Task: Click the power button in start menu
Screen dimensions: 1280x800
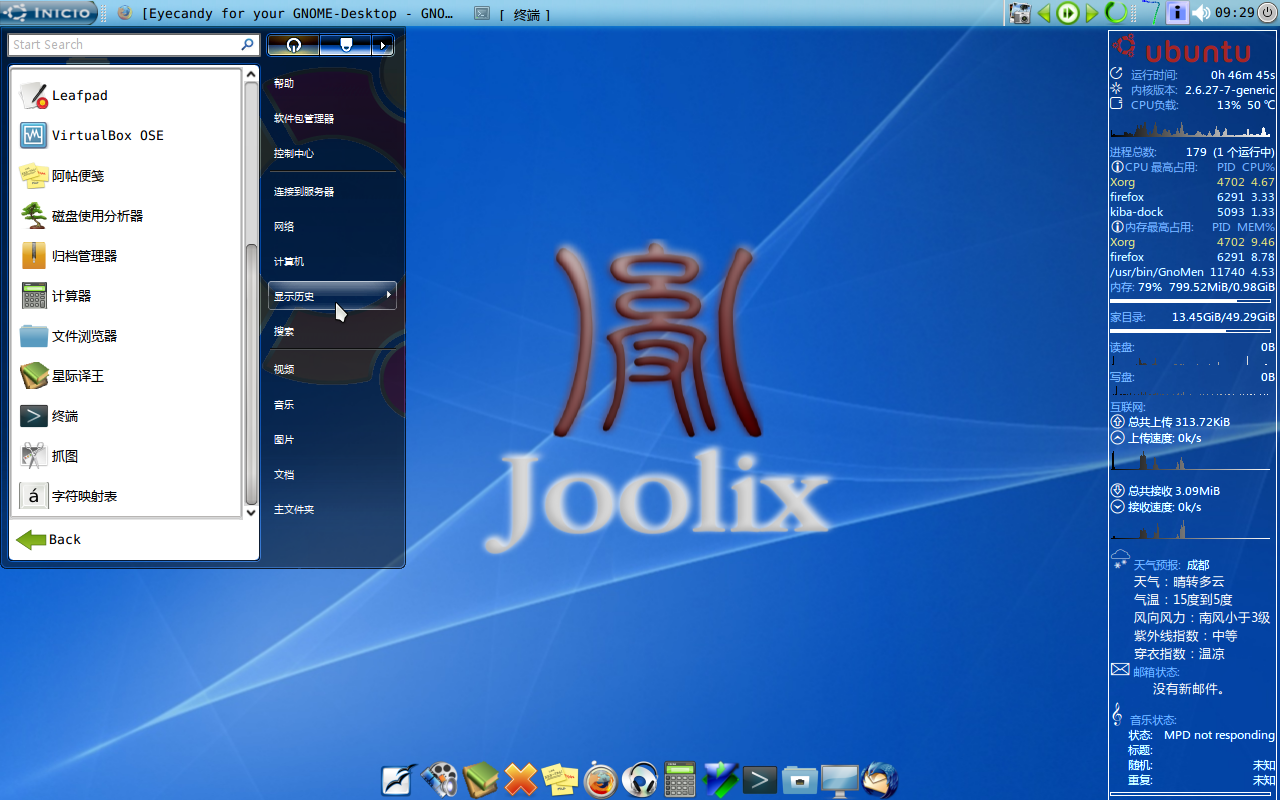Action: 293,45
